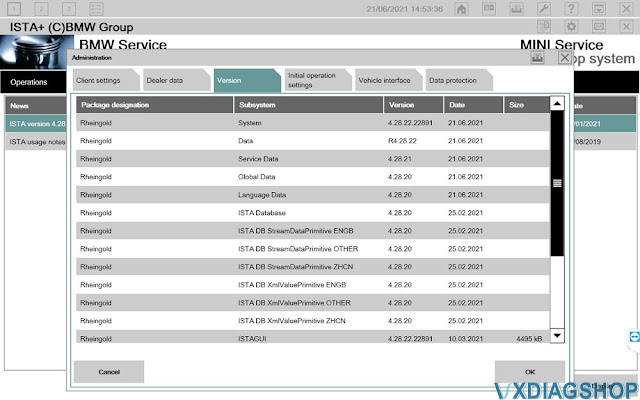Open the Initial operation settings tab
The height and width of the screenshot is (400, 640).
pos(318,80)
